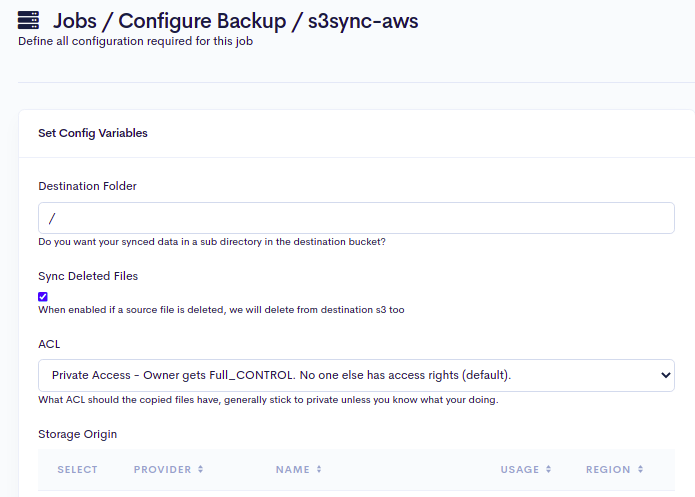
Task: Click the Sync Deleted Files label
Action: tap(88, 276)
